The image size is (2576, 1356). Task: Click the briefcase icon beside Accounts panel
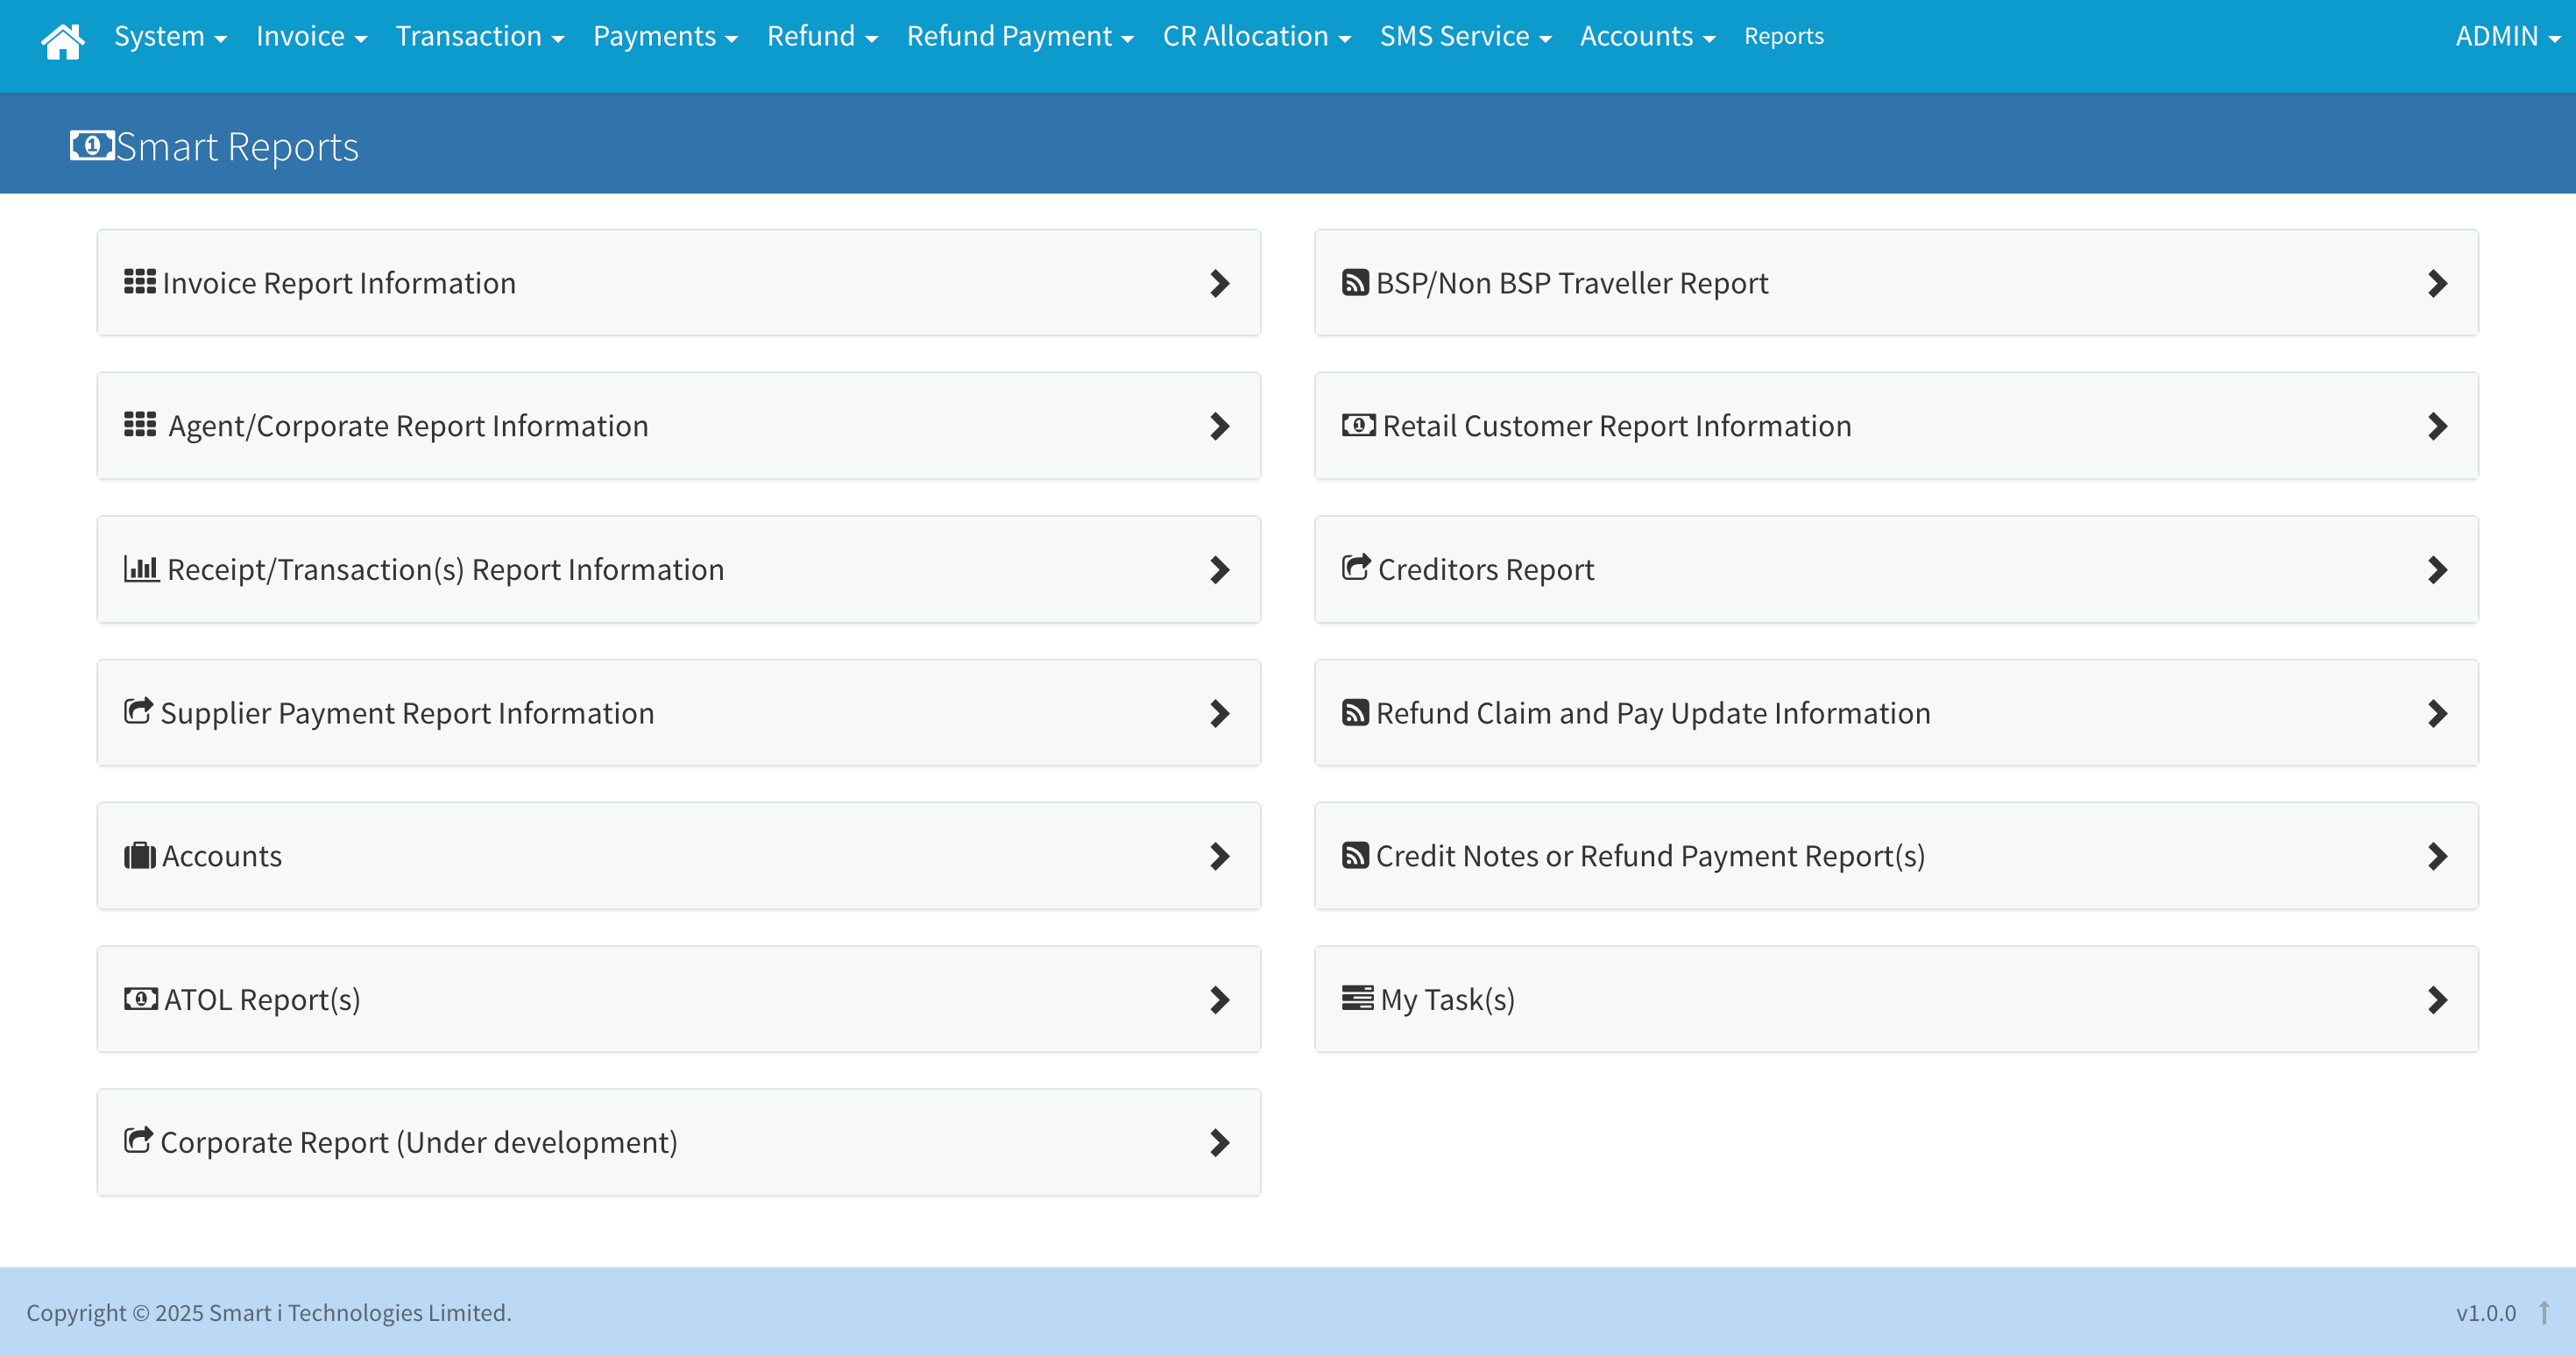139,855
